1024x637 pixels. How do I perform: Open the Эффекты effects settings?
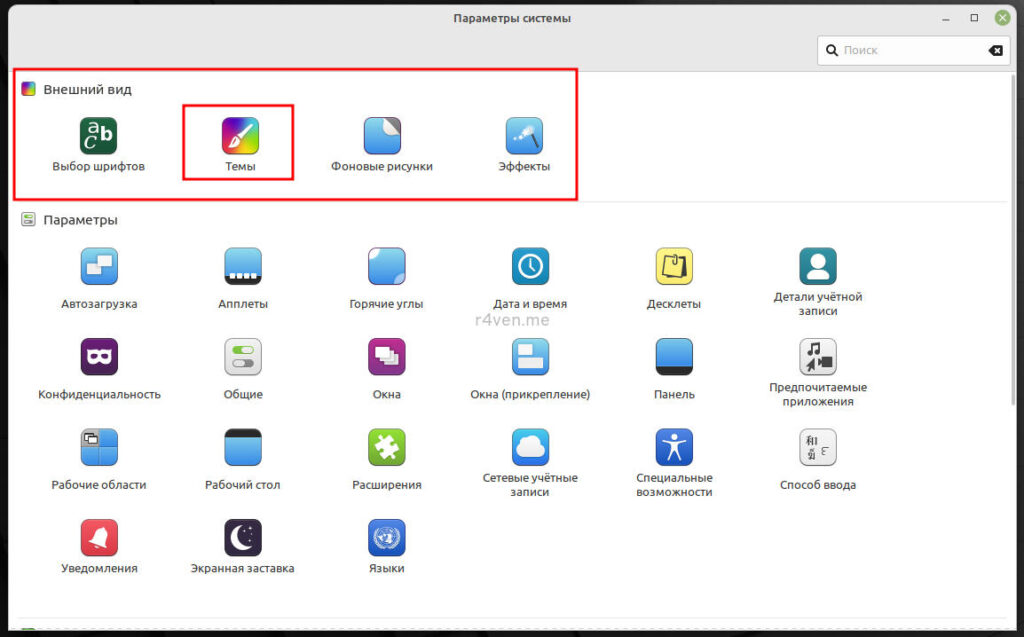click(x=524, y=136)
